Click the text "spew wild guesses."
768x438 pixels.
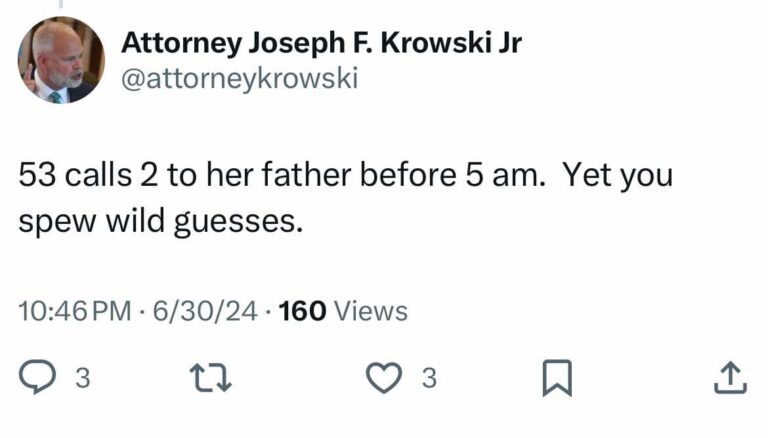point(160,219)
